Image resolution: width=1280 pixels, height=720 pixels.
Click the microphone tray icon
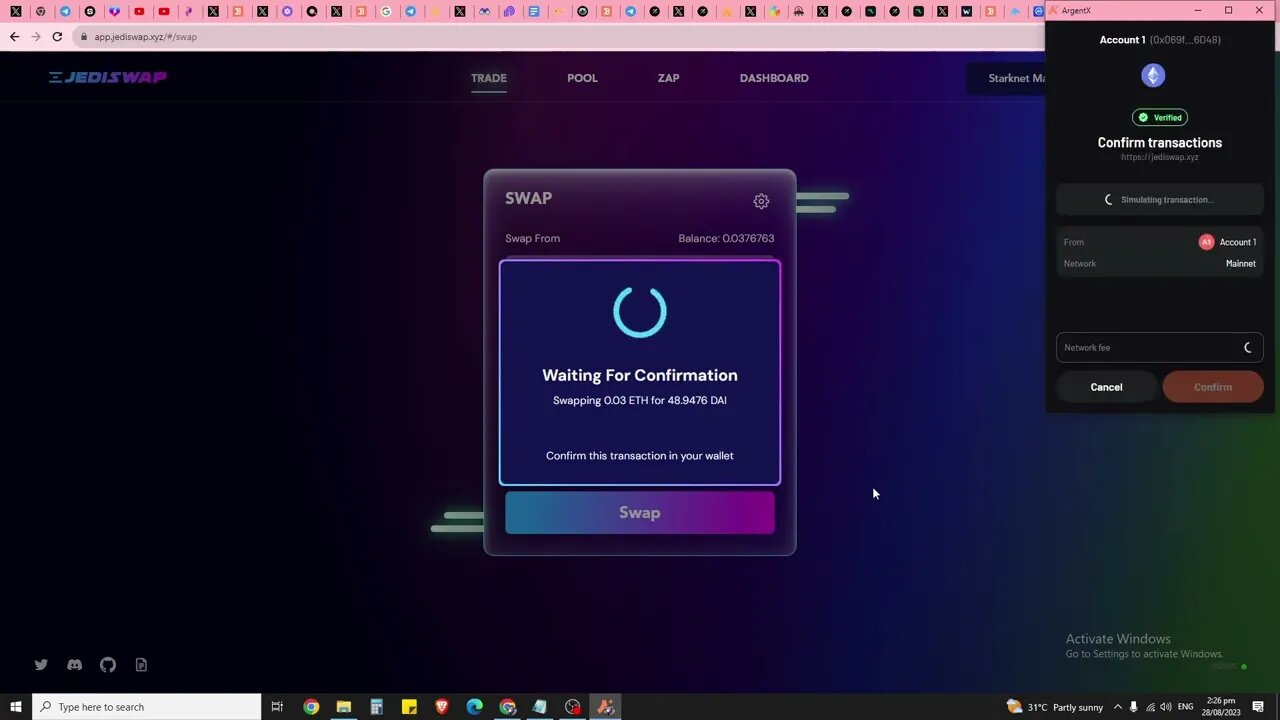[x=1134, y=707]
